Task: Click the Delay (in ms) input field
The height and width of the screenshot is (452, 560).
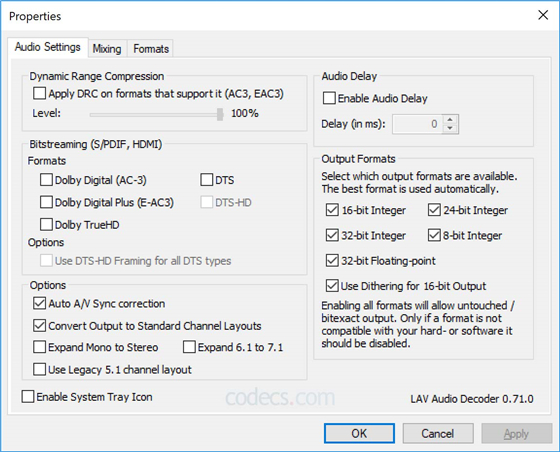Action: [417, 124]
